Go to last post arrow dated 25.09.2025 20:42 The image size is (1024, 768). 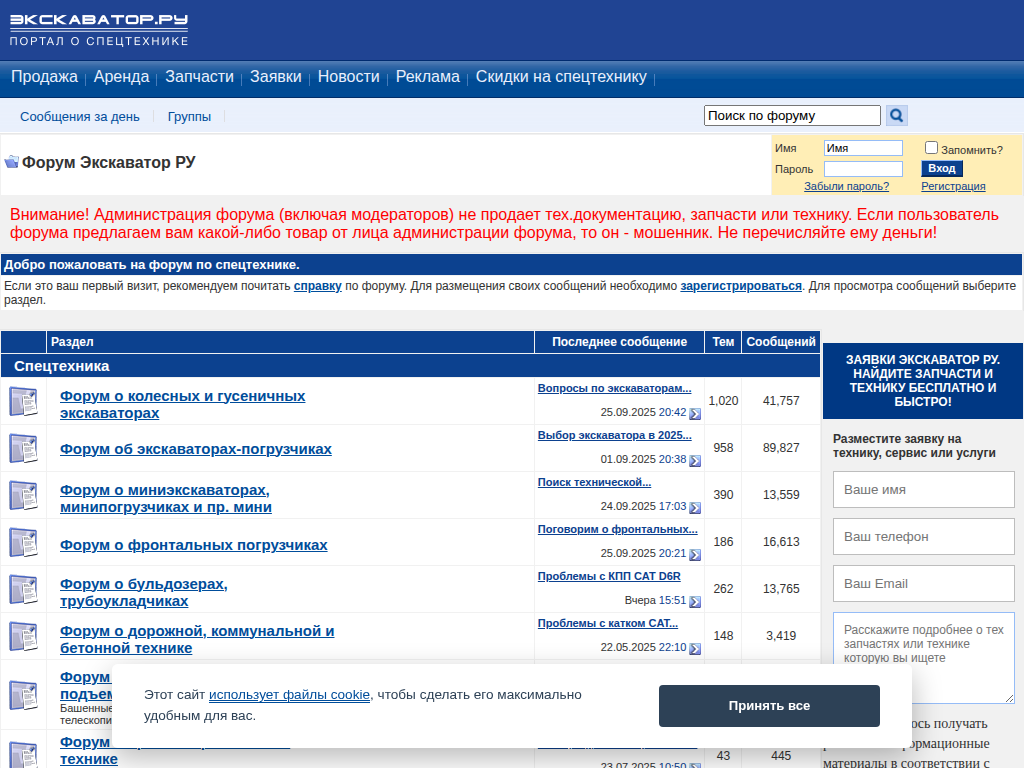coord(695,413)
